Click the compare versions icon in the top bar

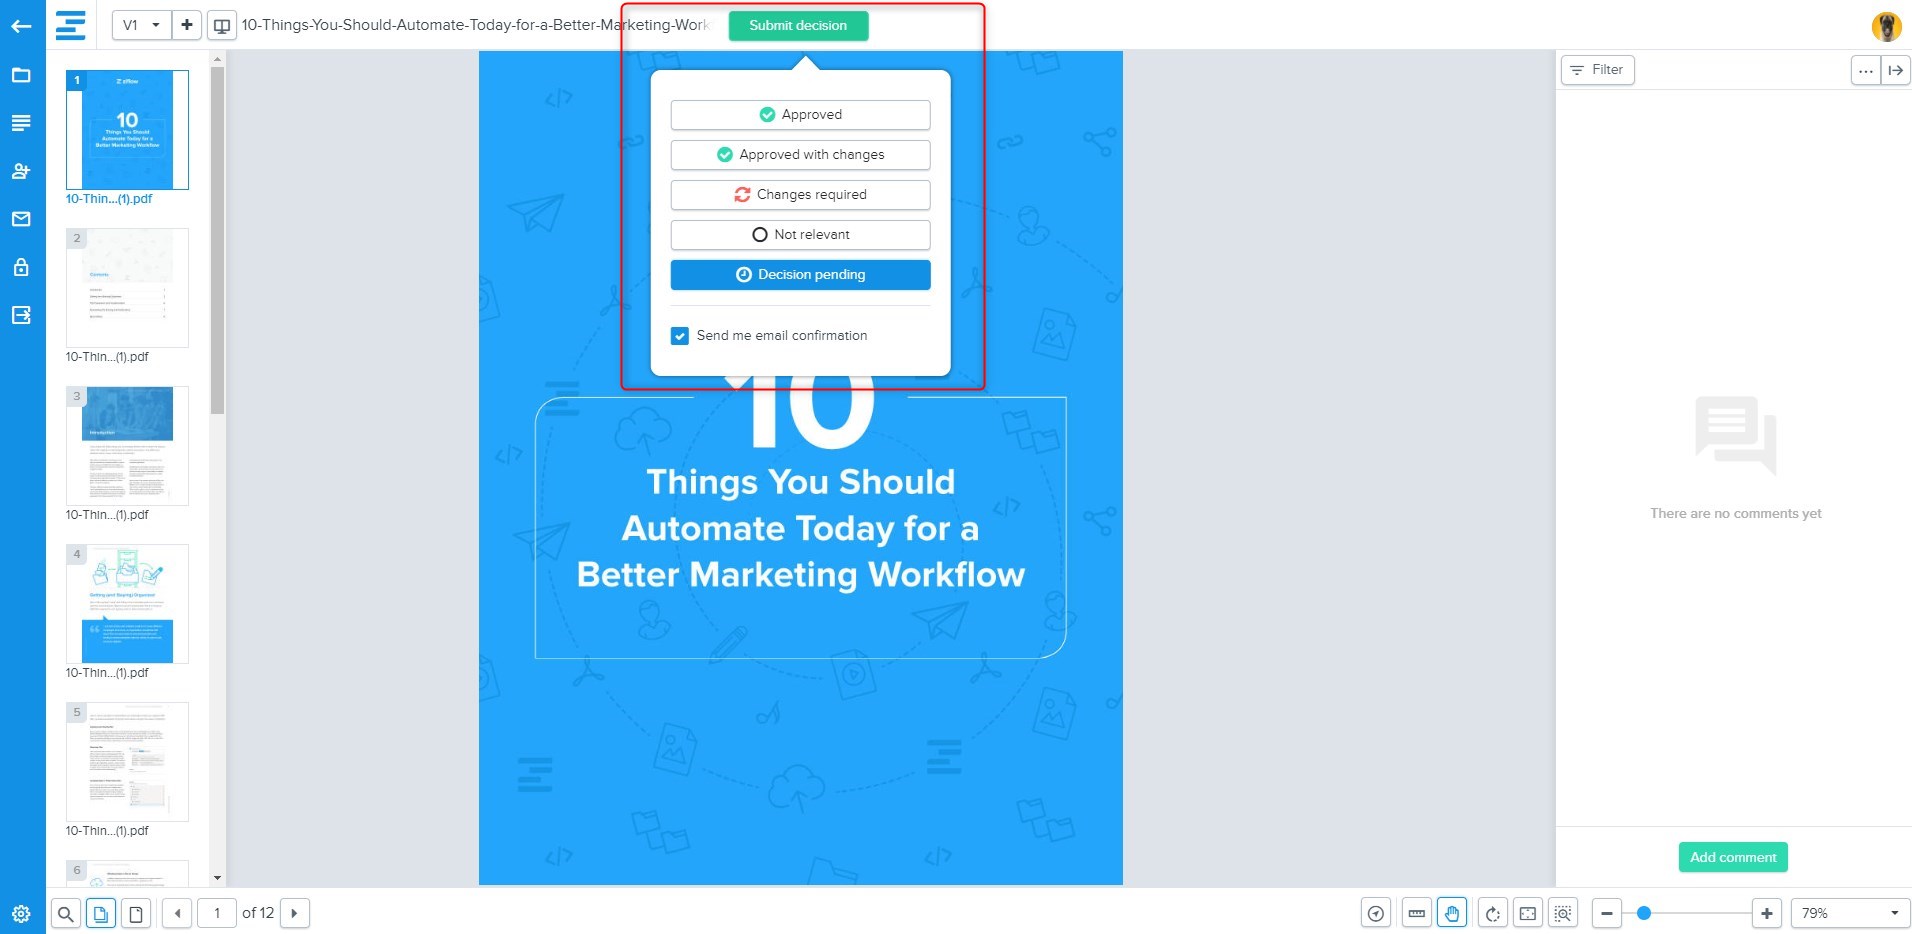click(222, 26)
